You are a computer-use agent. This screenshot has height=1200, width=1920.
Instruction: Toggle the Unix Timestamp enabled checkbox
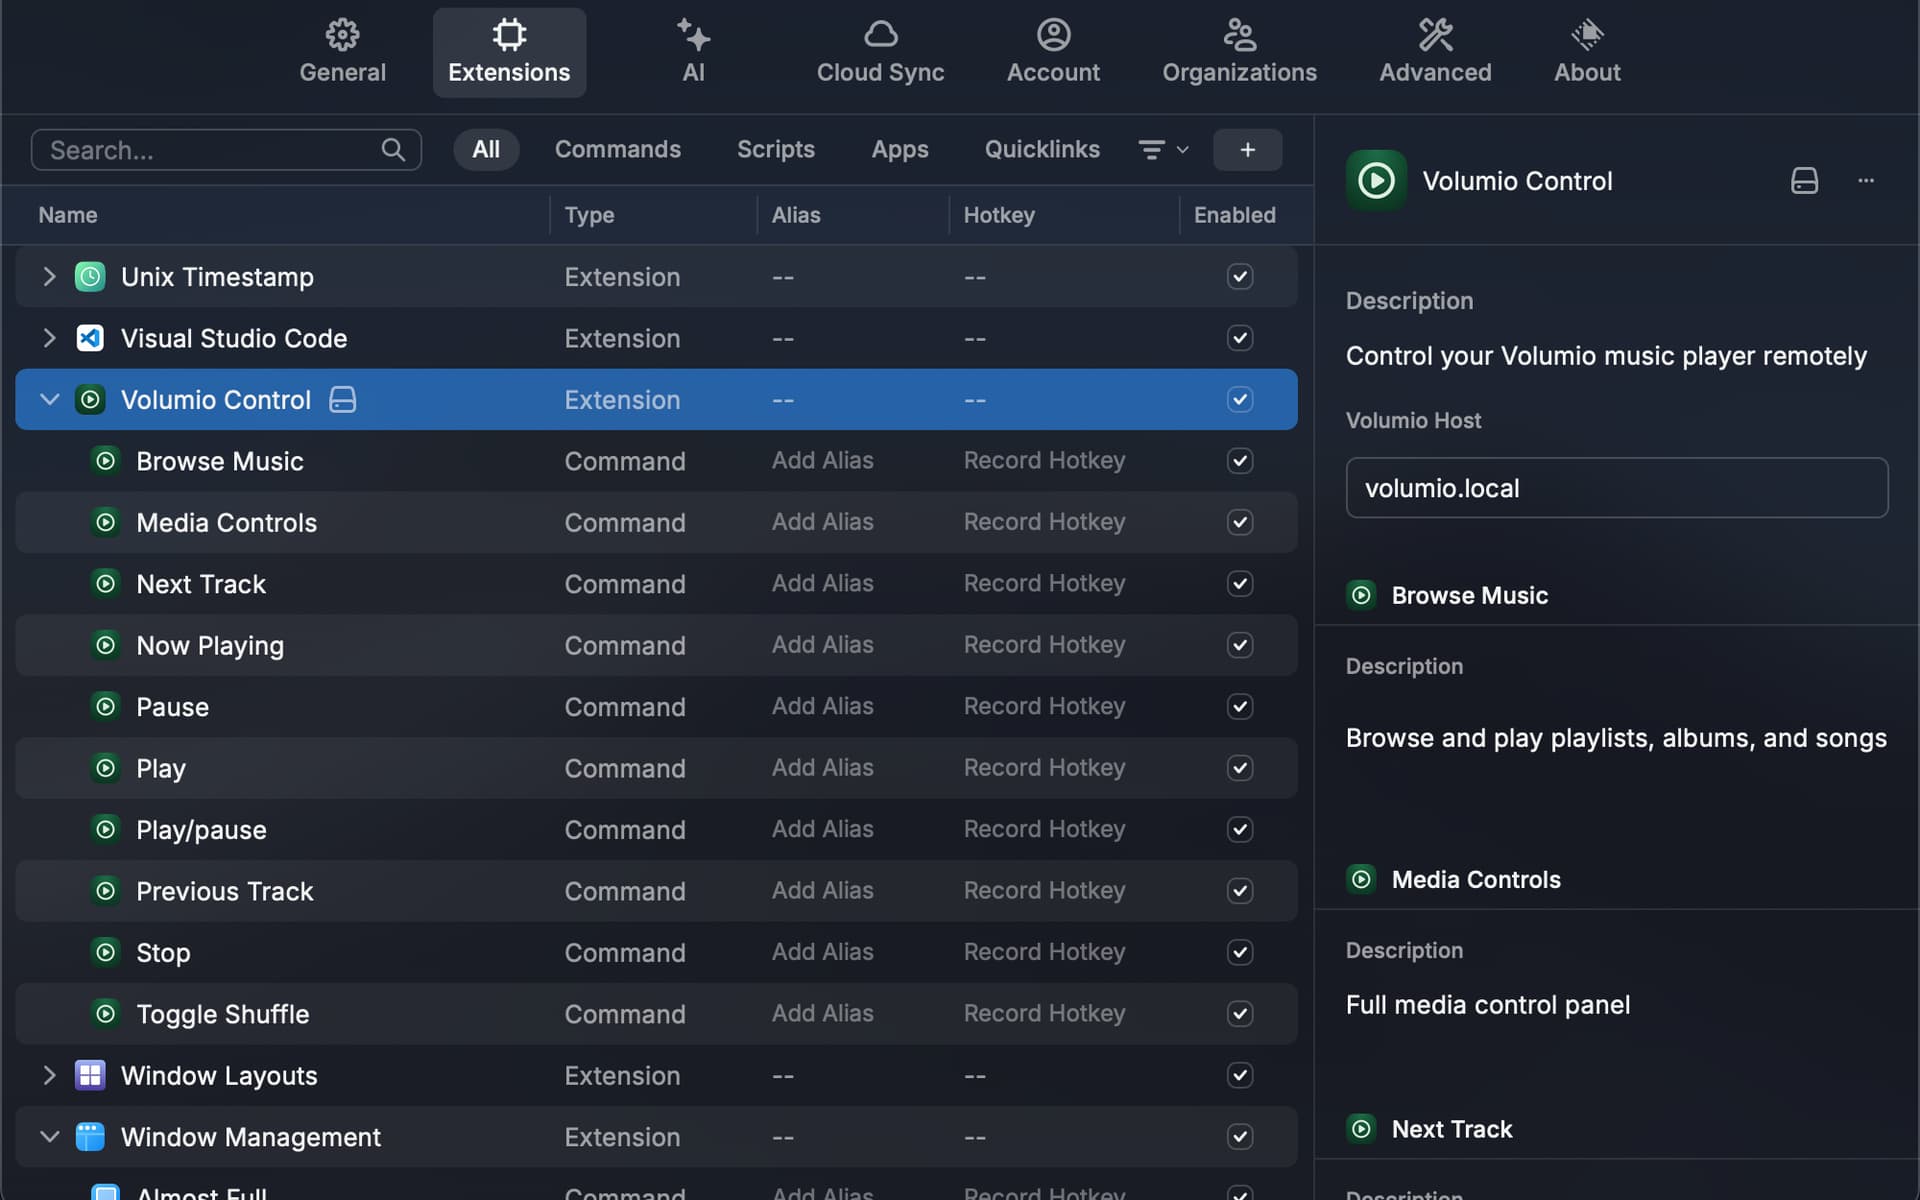click(x=1240, y=277)
